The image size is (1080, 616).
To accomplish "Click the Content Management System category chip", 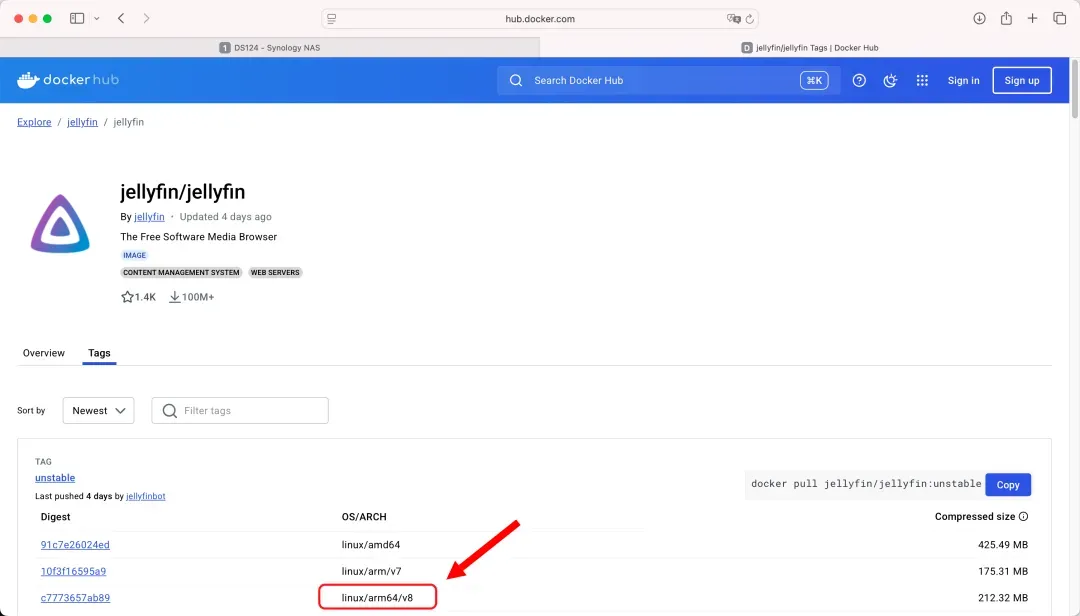I will tap(181, 273).
